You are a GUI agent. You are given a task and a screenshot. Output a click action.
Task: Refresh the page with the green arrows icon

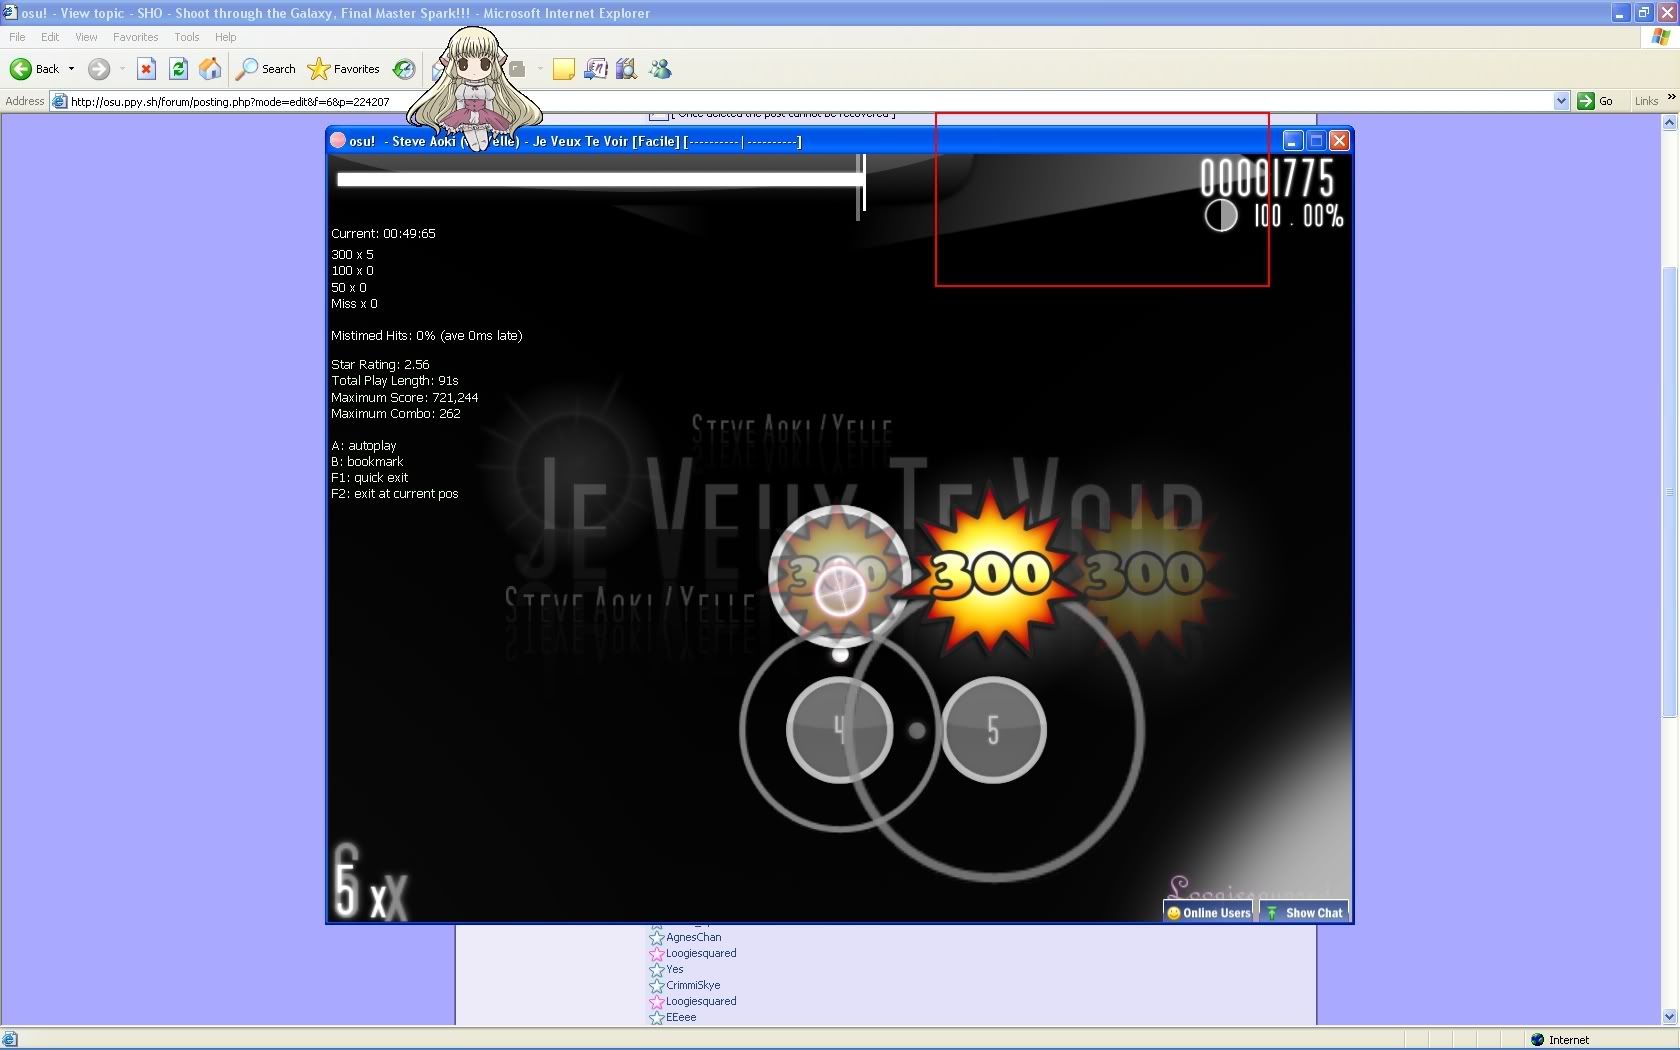178,69
